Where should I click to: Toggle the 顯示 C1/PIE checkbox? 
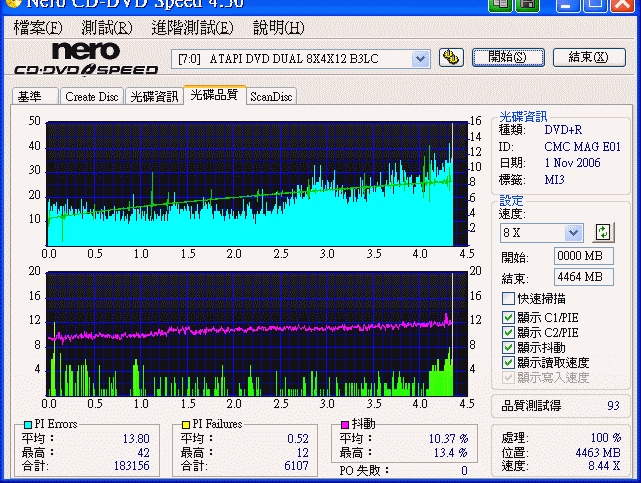(x=508, y=318)
